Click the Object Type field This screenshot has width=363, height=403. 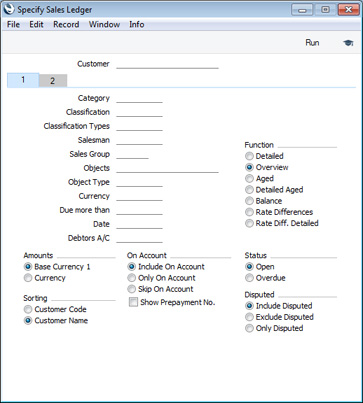pos(139,182)
